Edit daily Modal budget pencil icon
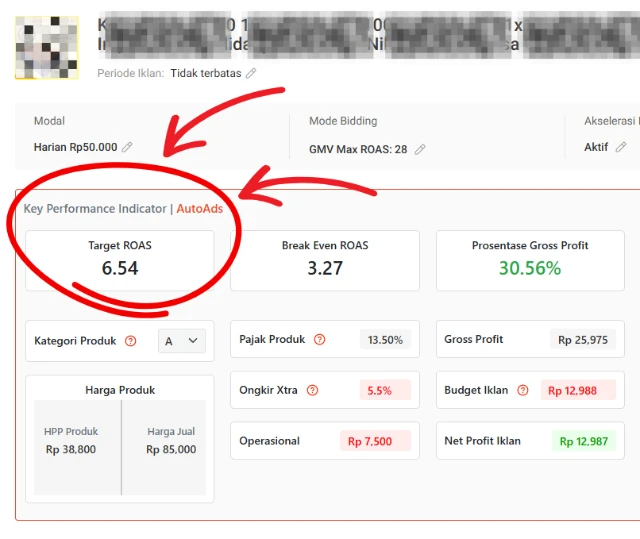This screenshot has width=640, height=539. 127,147
